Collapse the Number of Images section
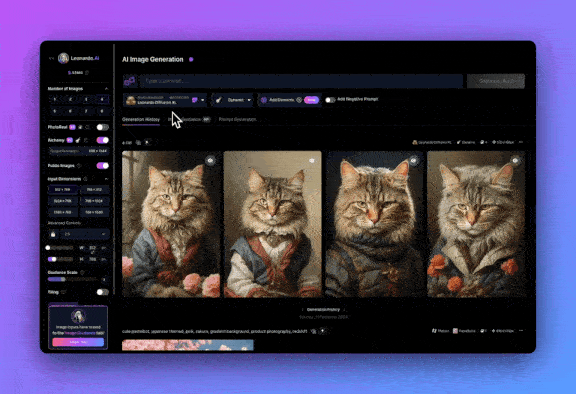This screenshot has width=576, height=394. [106, 89]
